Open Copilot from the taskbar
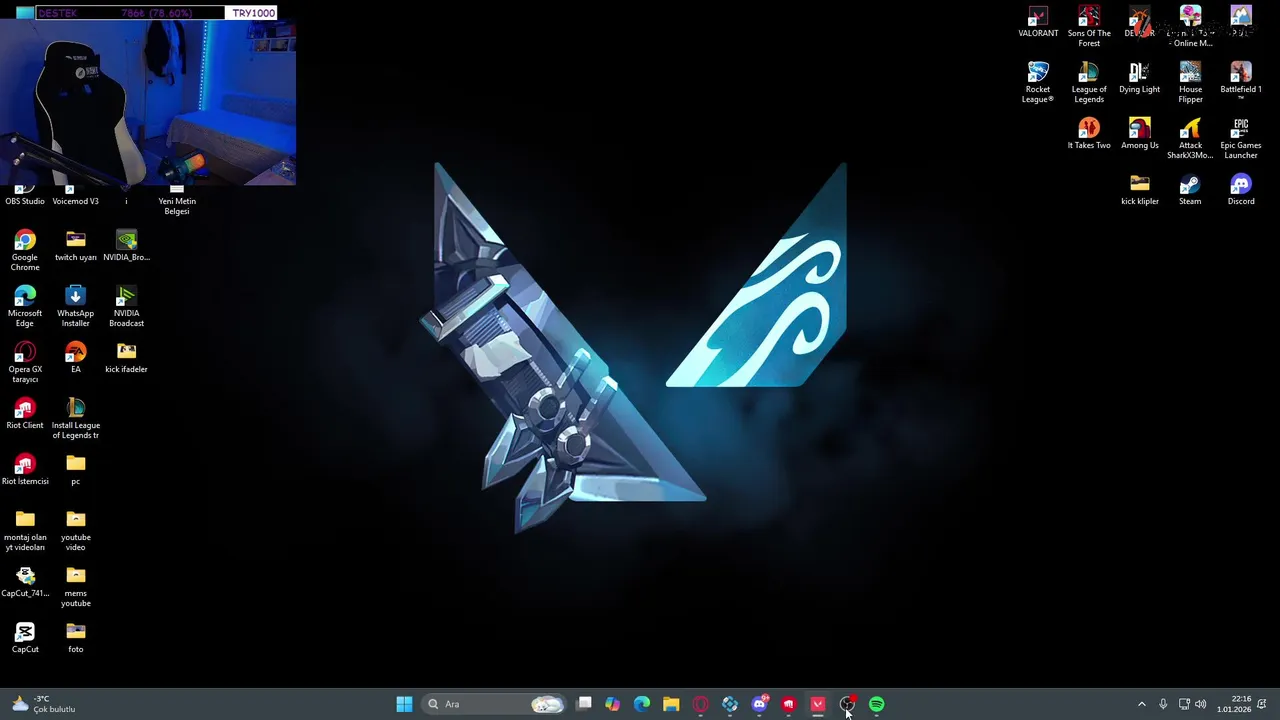This screenshot has width=1280, height=720. [x=612, y=704]
